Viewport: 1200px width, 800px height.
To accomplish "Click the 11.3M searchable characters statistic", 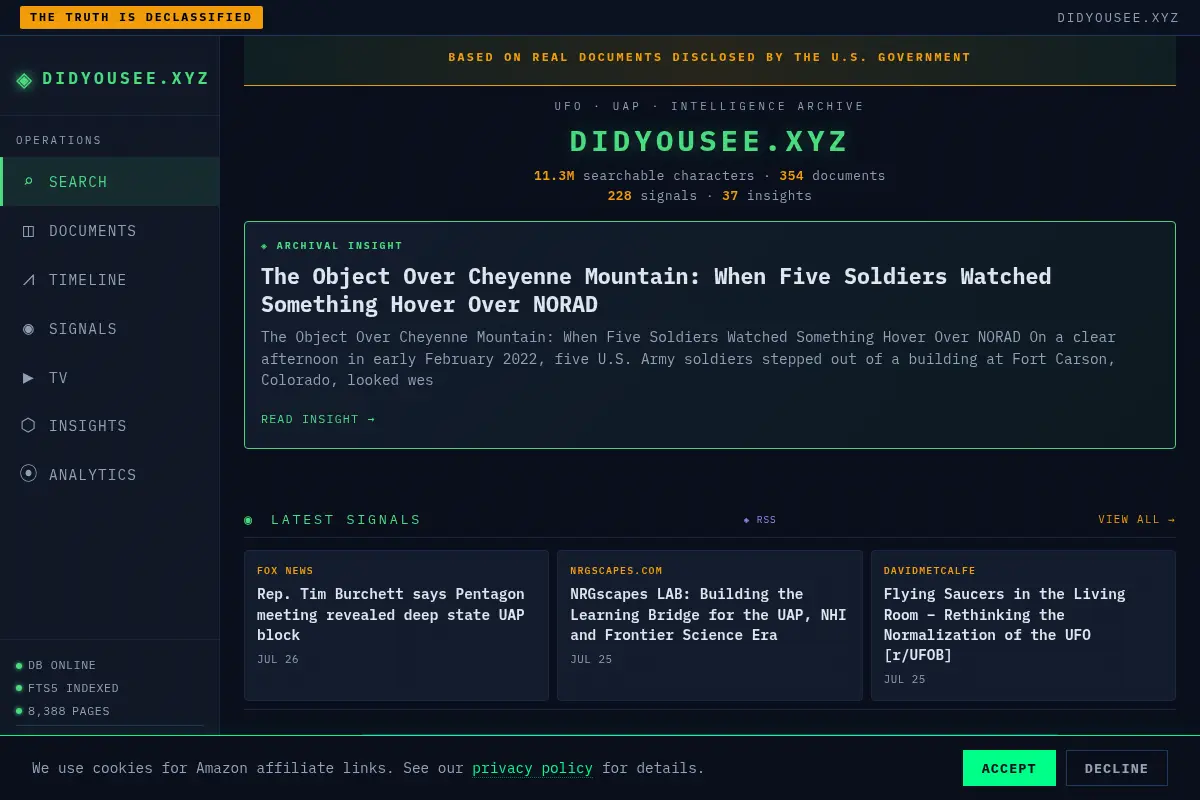I will click(x=644, y=176).
